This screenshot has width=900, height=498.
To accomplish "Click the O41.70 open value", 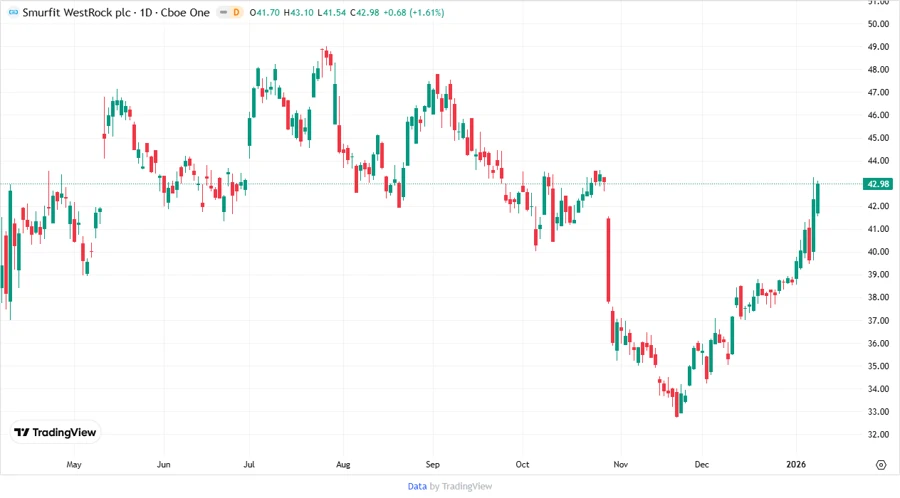I will (265, 13).
